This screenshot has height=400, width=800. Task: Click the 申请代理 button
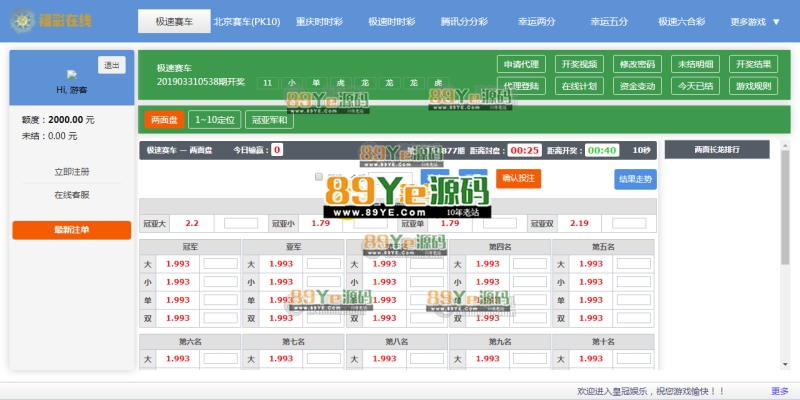(x=521, y=64)
